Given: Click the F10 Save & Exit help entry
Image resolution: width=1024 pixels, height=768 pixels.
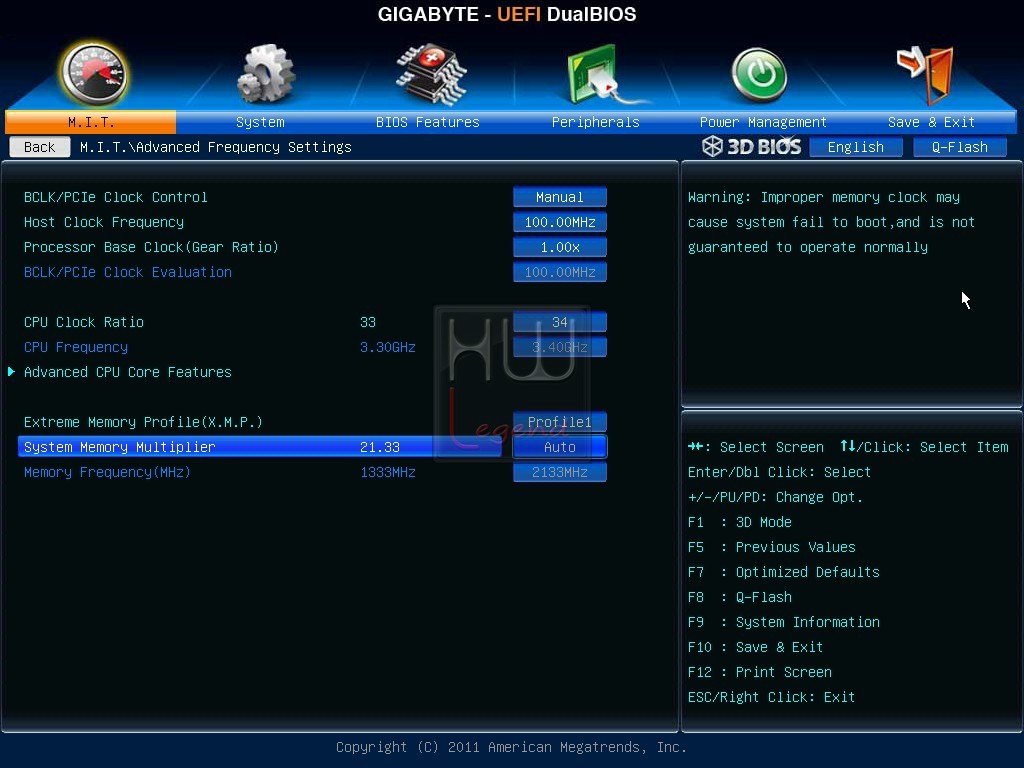Looking at the screenshot, I should 755,647.
